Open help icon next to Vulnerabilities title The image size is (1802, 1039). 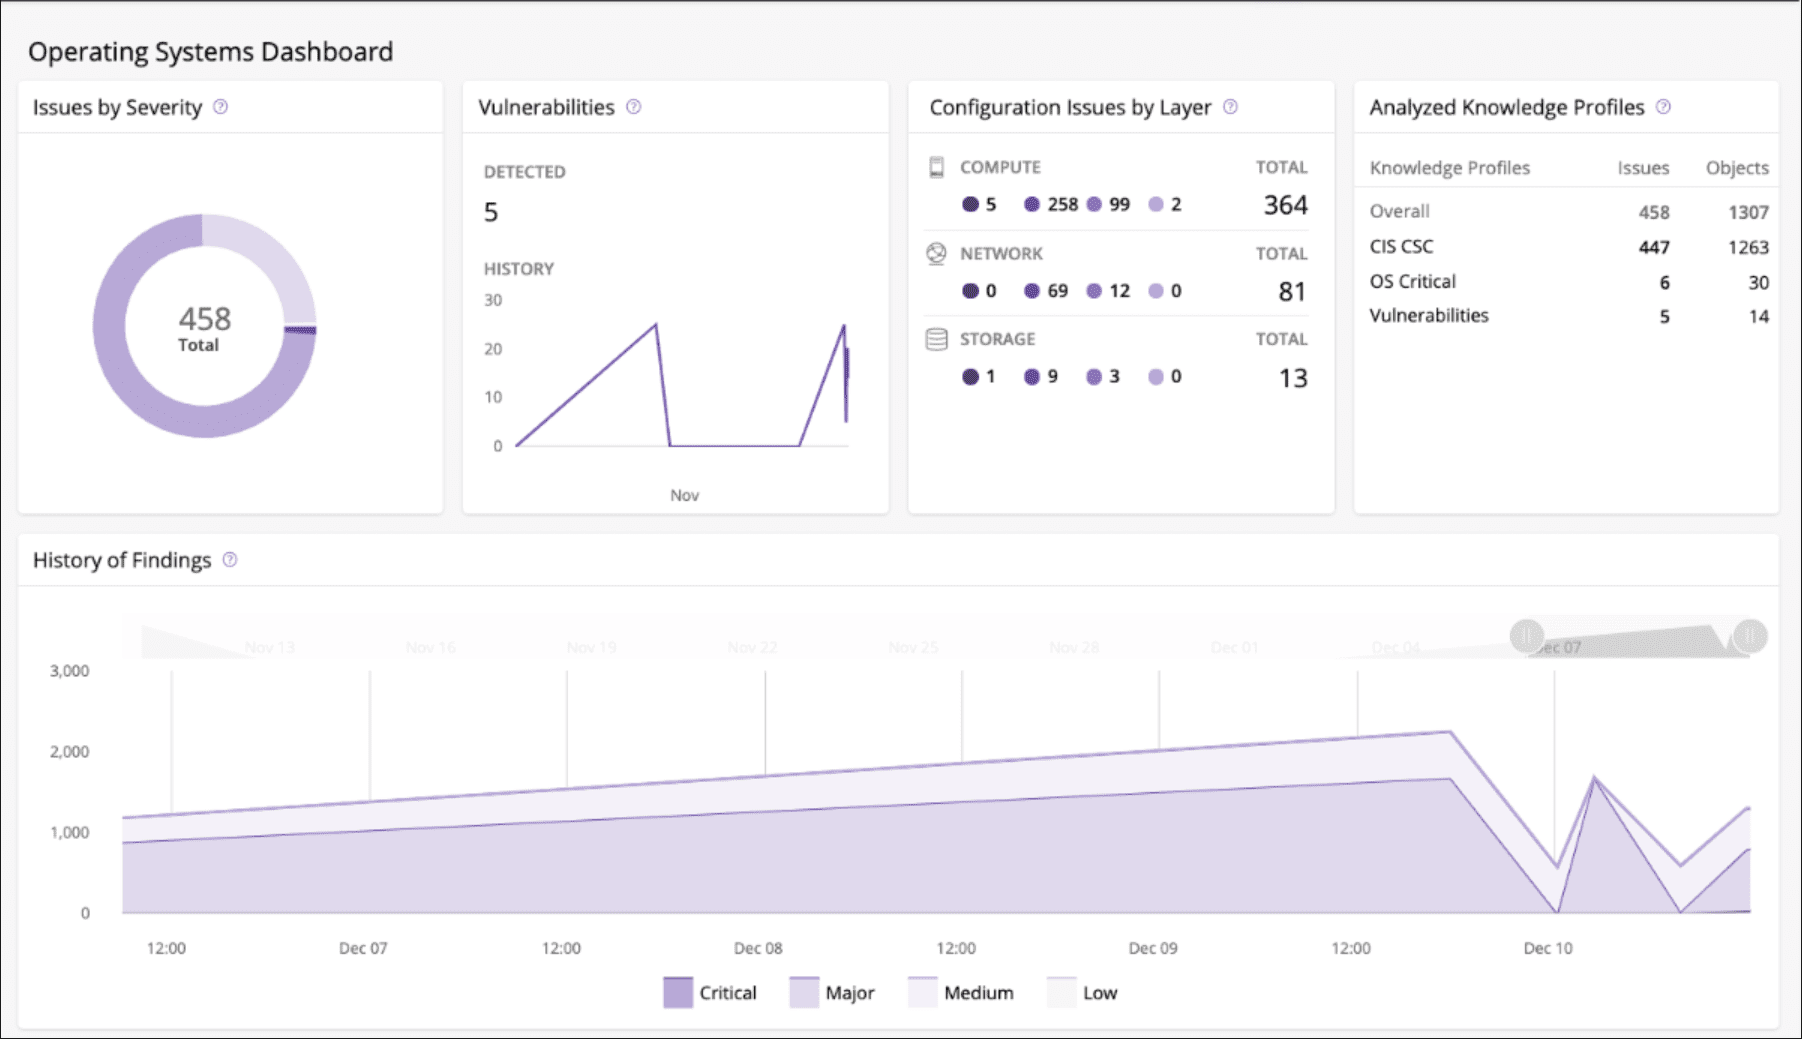[634, 107]
